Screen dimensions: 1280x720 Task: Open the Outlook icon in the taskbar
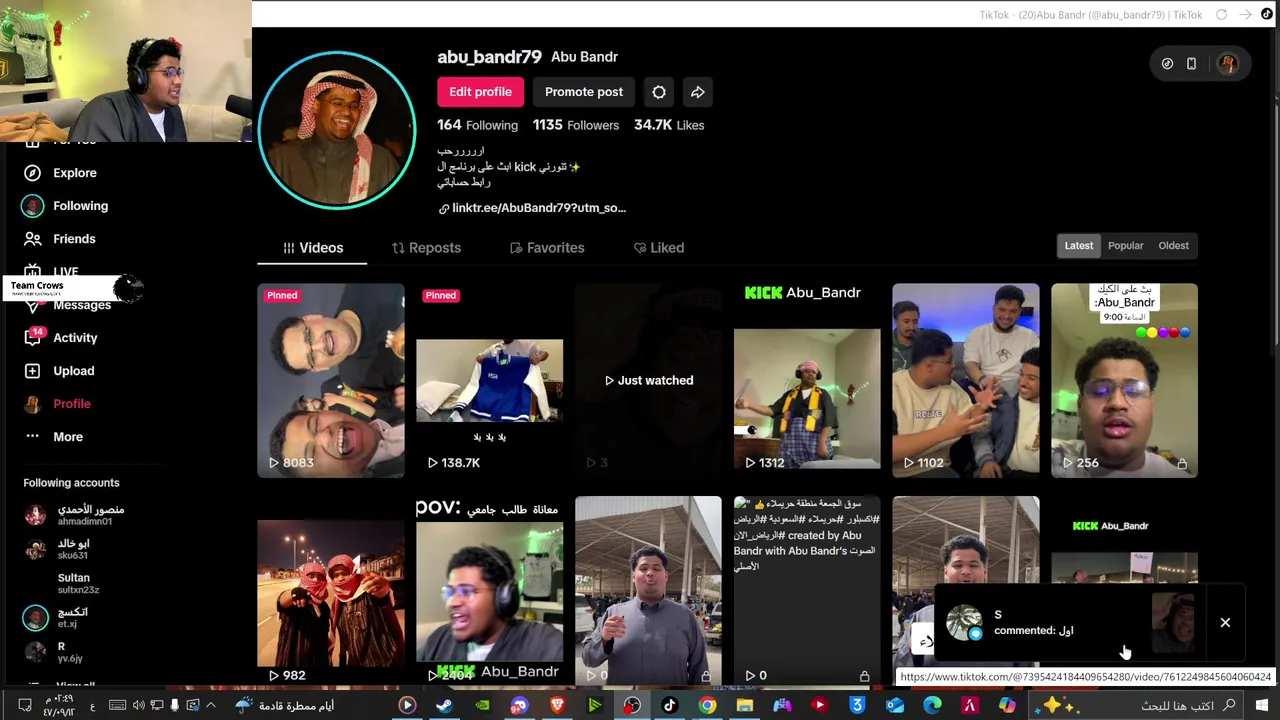click(x=895, y=705)
